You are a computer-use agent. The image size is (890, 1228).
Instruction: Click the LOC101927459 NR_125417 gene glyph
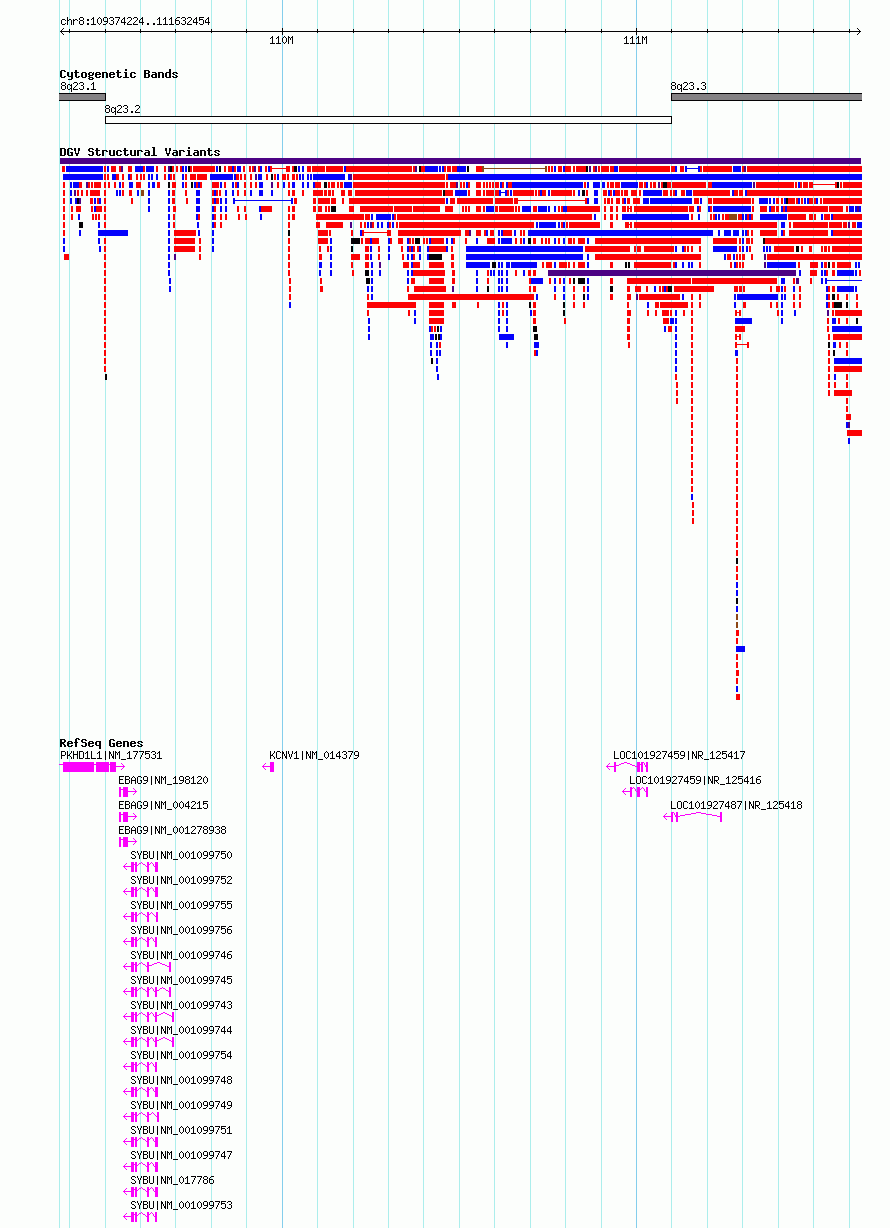pyautogui.click(x=627, y=767)
